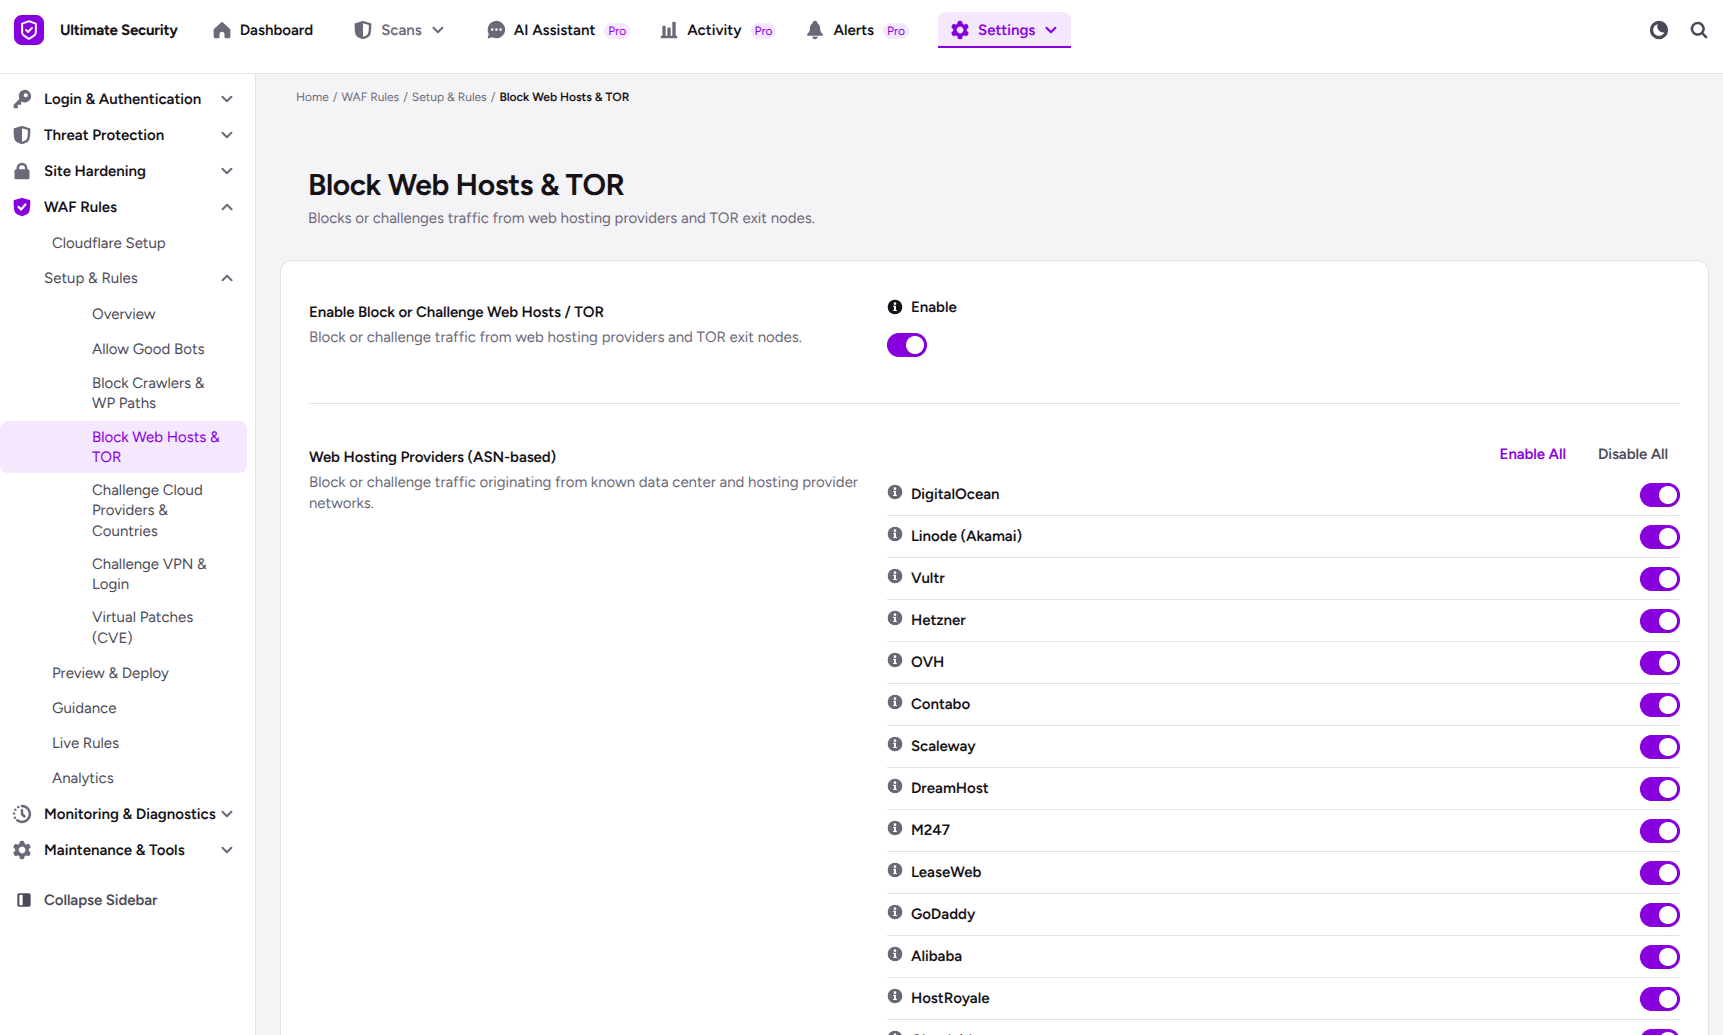The height and width of the screenshot is (1035, 1723).
Task: Click the AI Assistant chat bubble icon
Action: coord(496,30)
